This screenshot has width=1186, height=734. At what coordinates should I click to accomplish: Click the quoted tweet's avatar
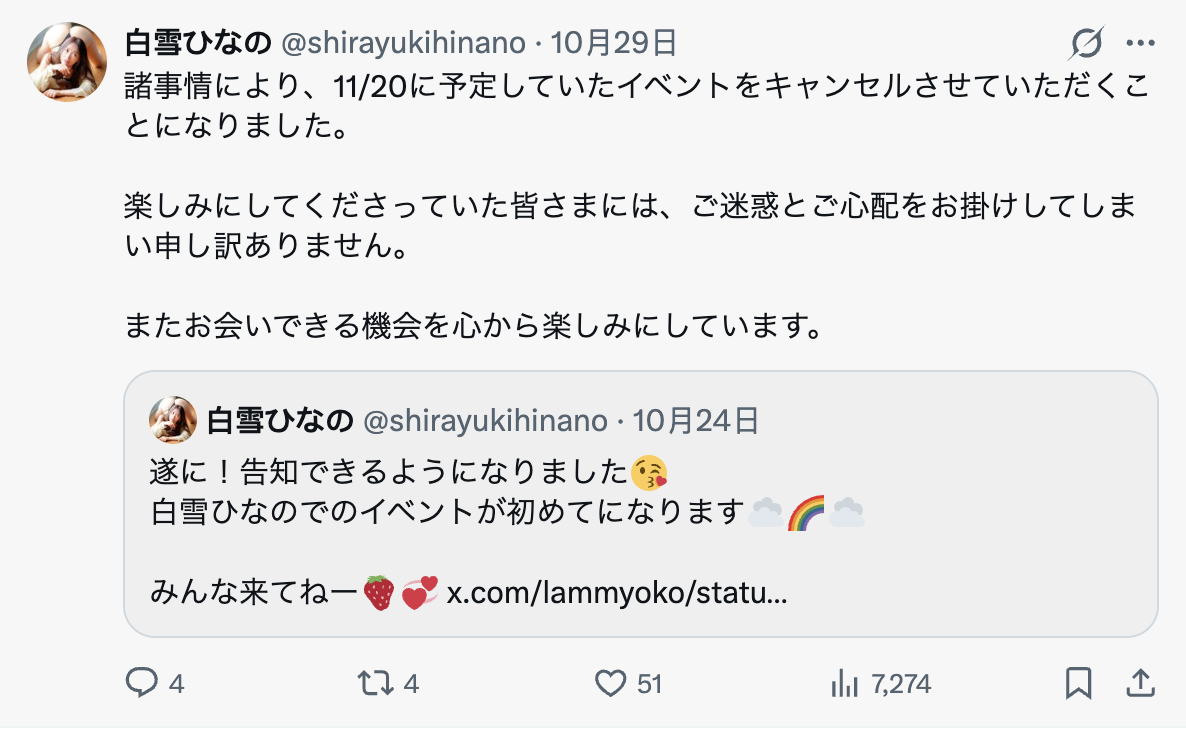pyautogui.click(x=168, y=420)
